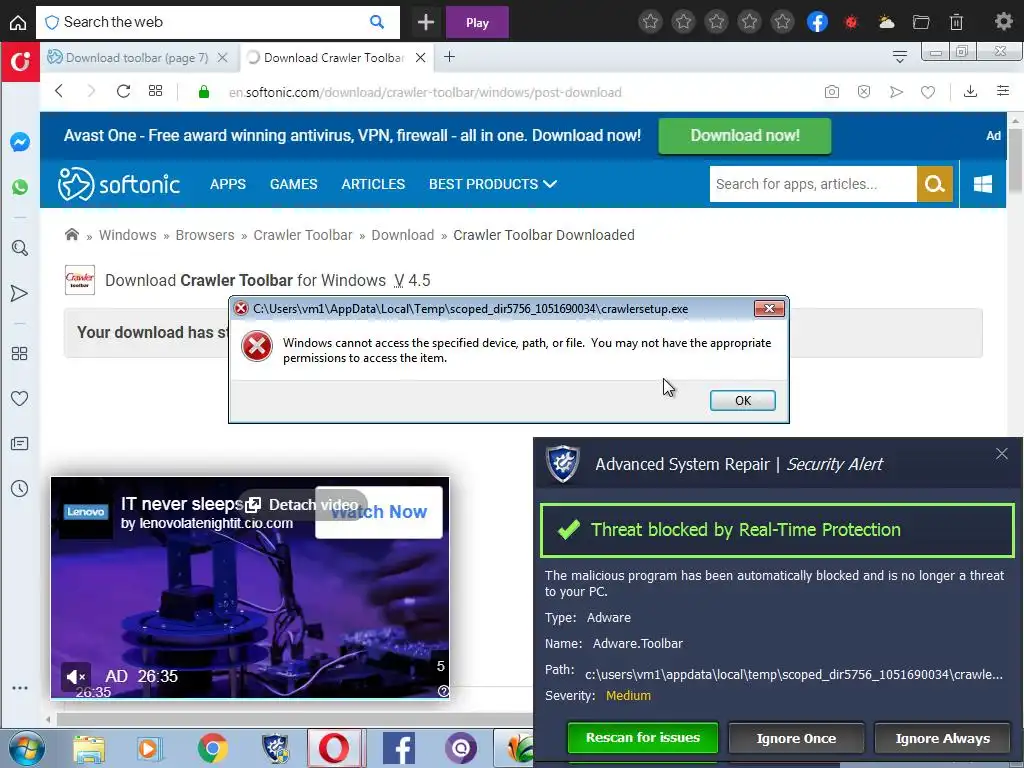Click the green Download now! ad button
Viewport: 1024px width, 768px height.
[744, 136]
